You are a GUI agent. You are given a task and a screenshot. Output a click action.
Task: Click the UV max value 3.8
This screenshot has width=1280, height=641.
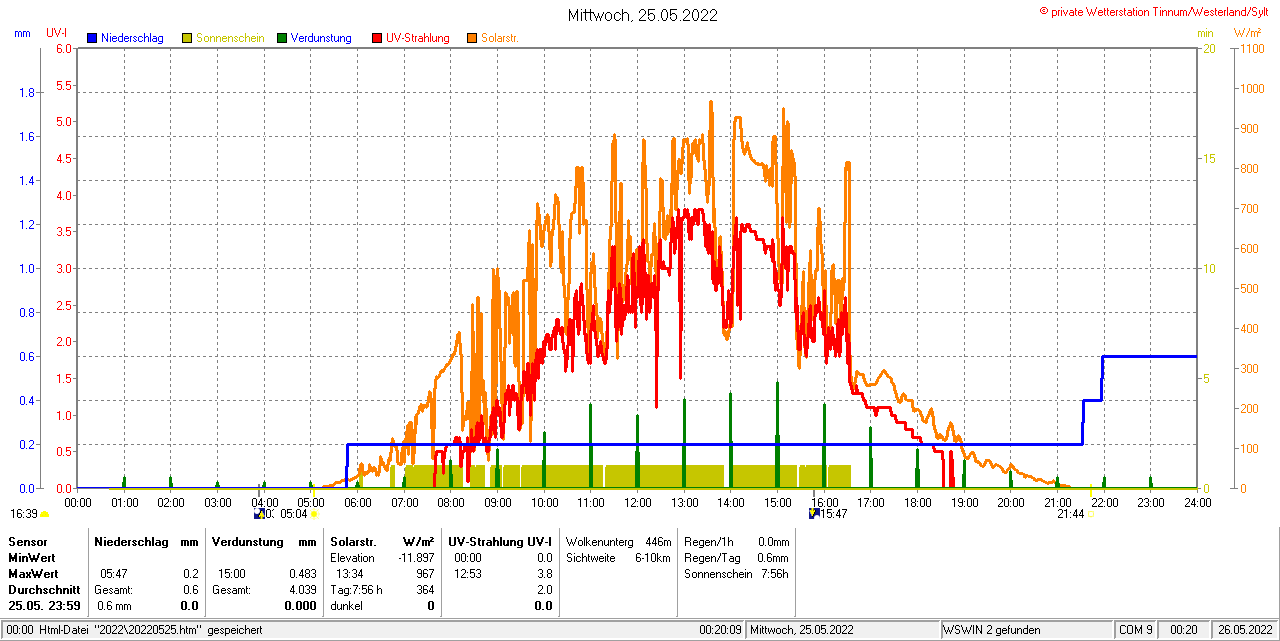544,574
